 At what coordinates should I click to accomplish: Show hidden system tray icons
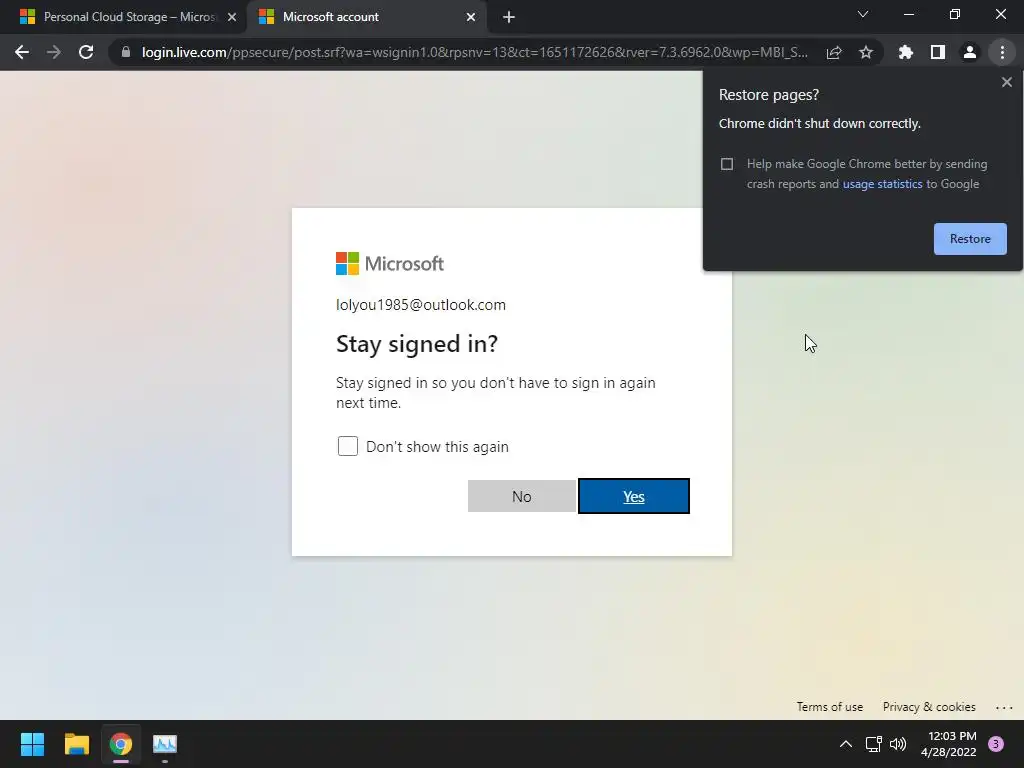click(x=846, y=744)
